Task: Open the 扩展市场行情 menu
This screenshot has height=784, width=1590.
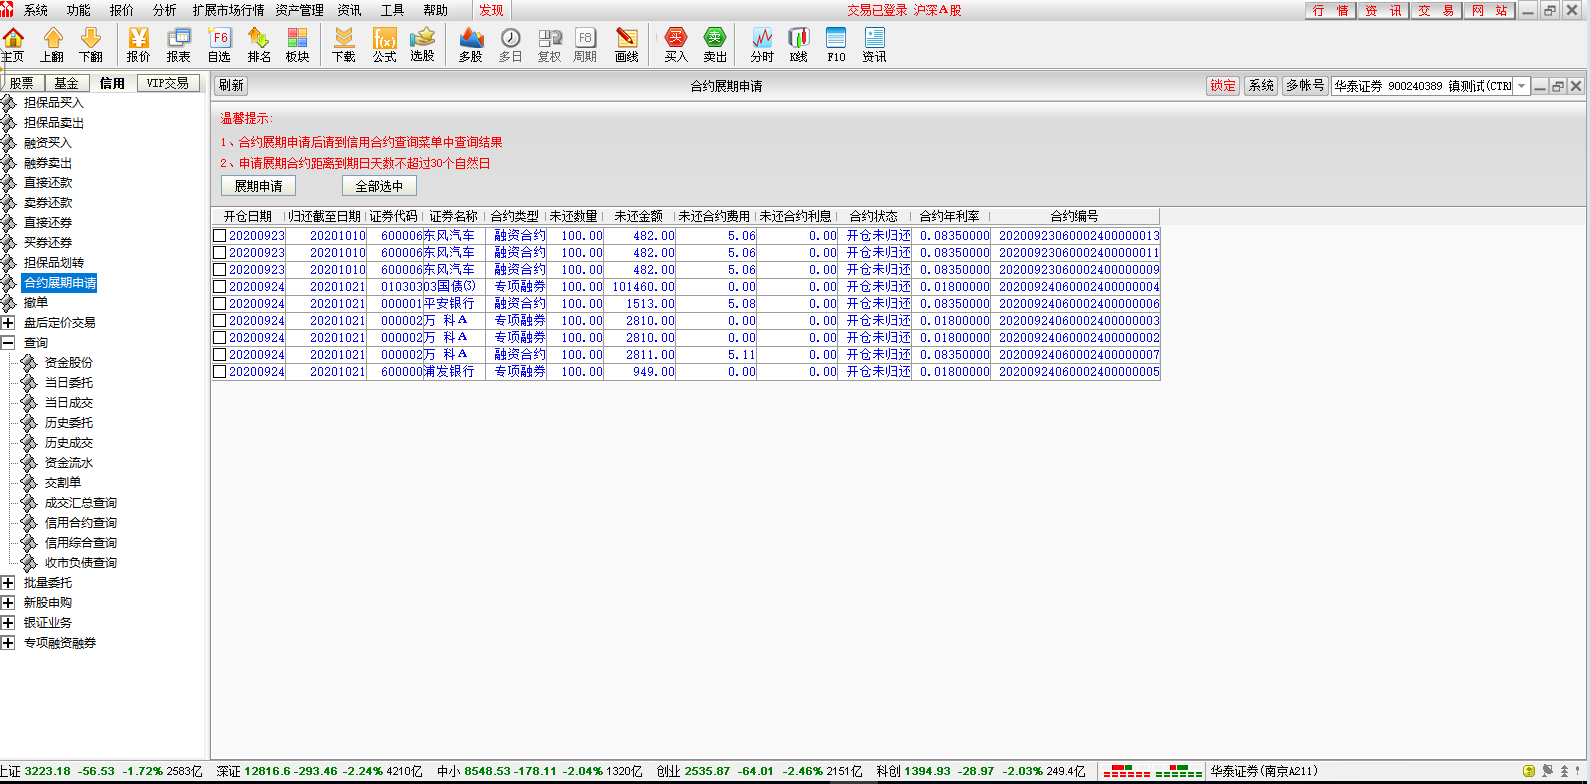Action: (x=229, y=10)
